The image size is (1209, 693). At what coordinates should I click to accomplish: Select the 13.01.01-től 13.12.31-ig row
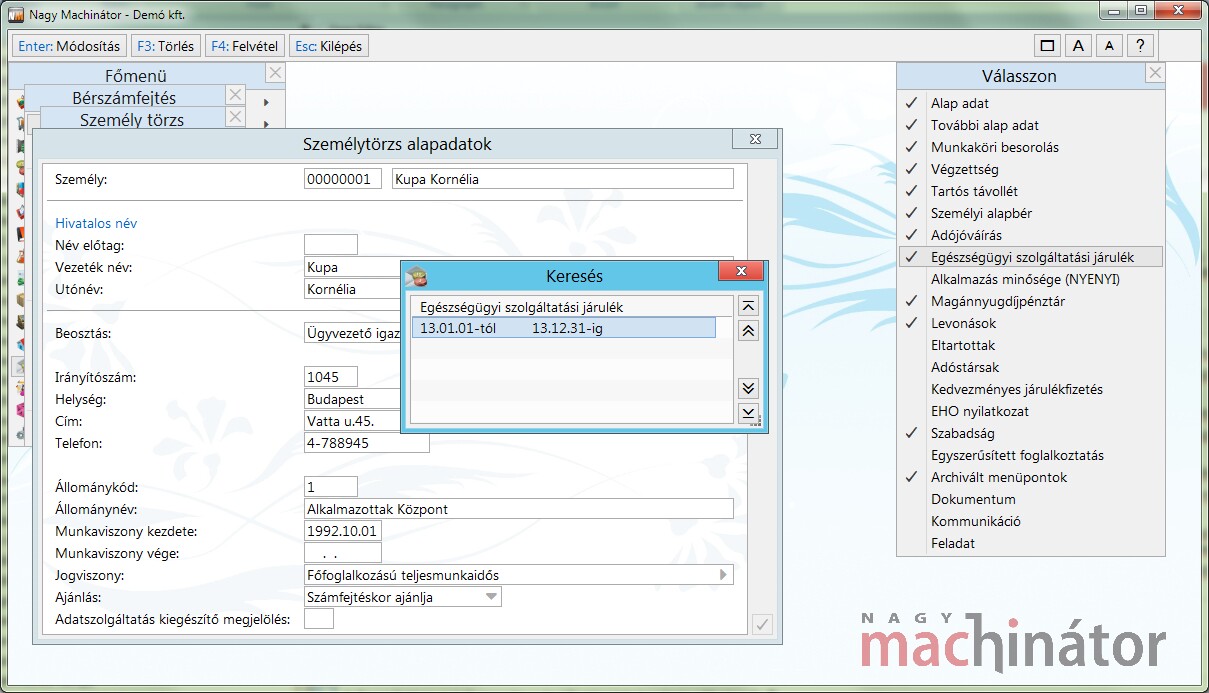(564, 327)
